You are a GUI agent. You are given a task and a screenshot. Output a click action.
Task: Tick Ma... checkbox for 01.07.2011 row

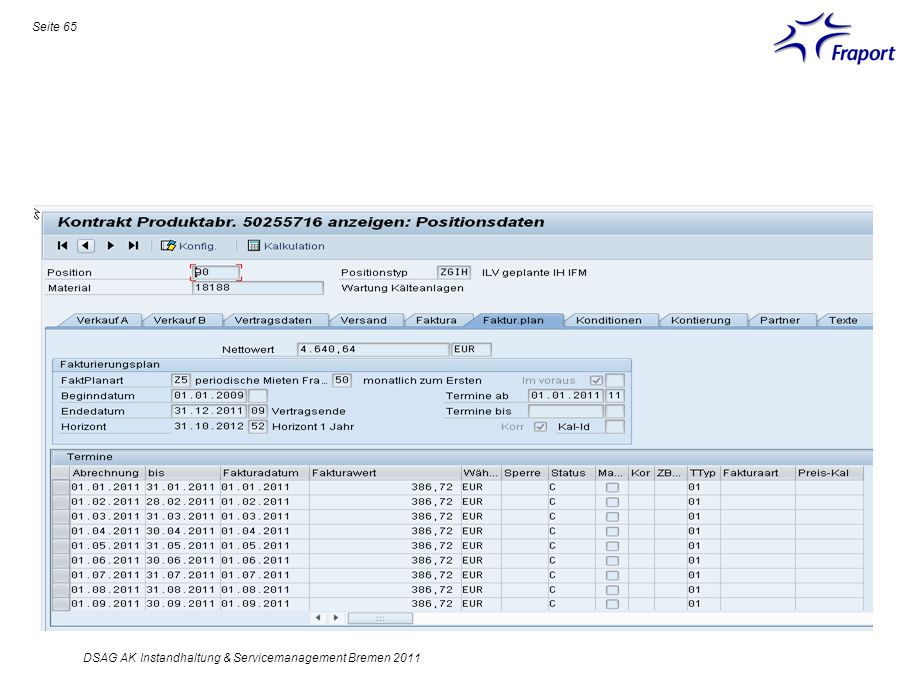(612, 575)
